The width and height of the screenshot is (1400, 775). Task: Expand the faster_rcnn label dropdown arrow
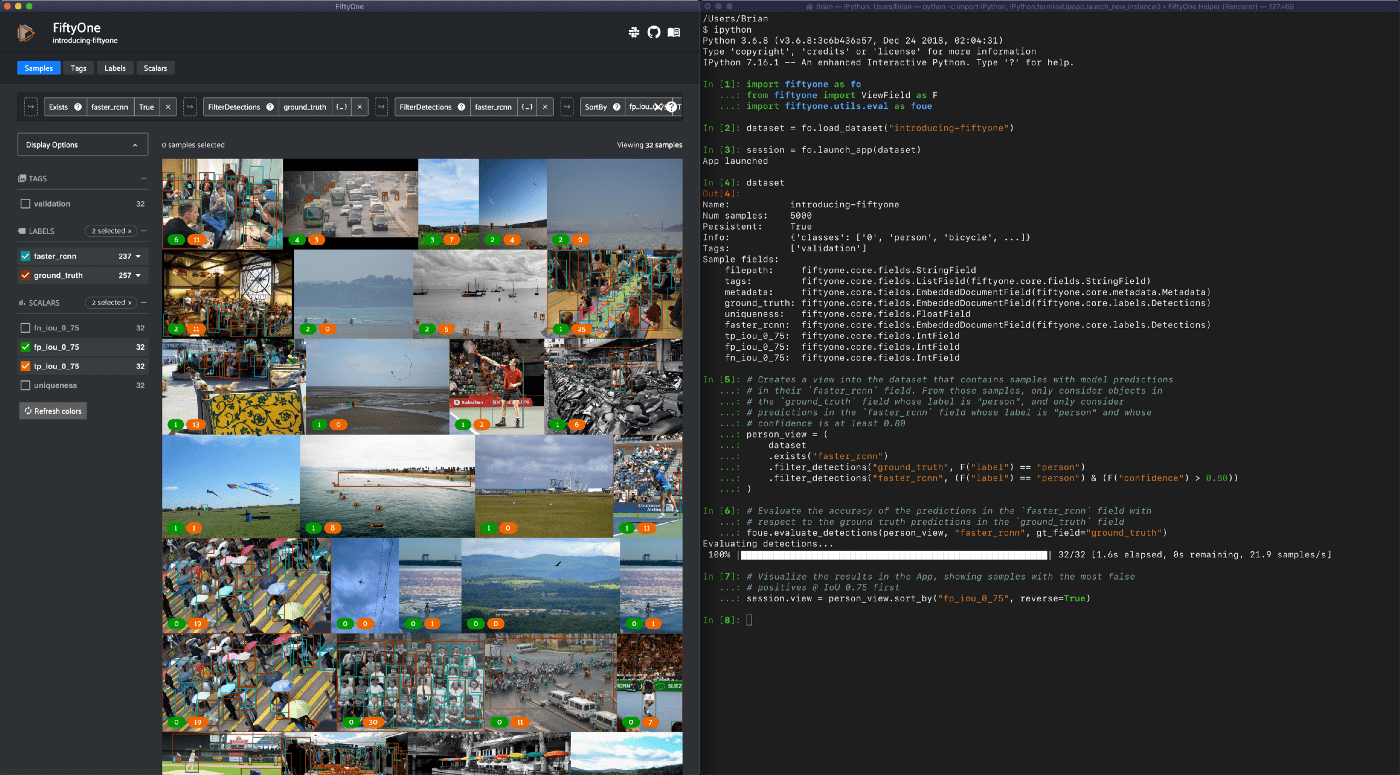point(139,256)
